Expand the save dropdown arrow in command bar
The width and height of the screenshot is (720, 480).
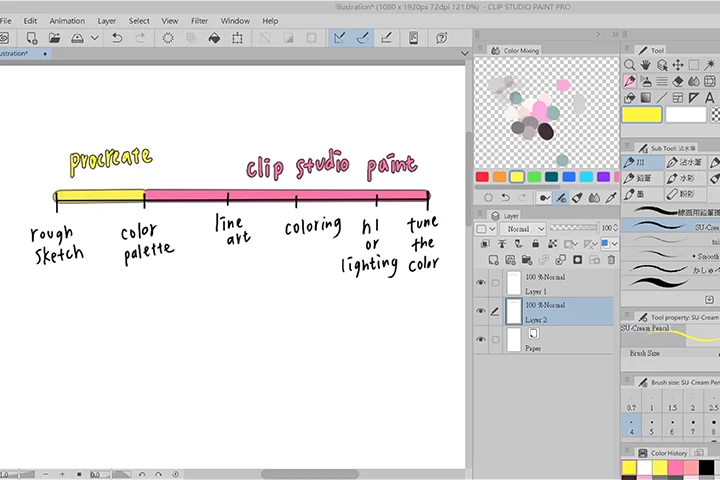click(95, 38)
